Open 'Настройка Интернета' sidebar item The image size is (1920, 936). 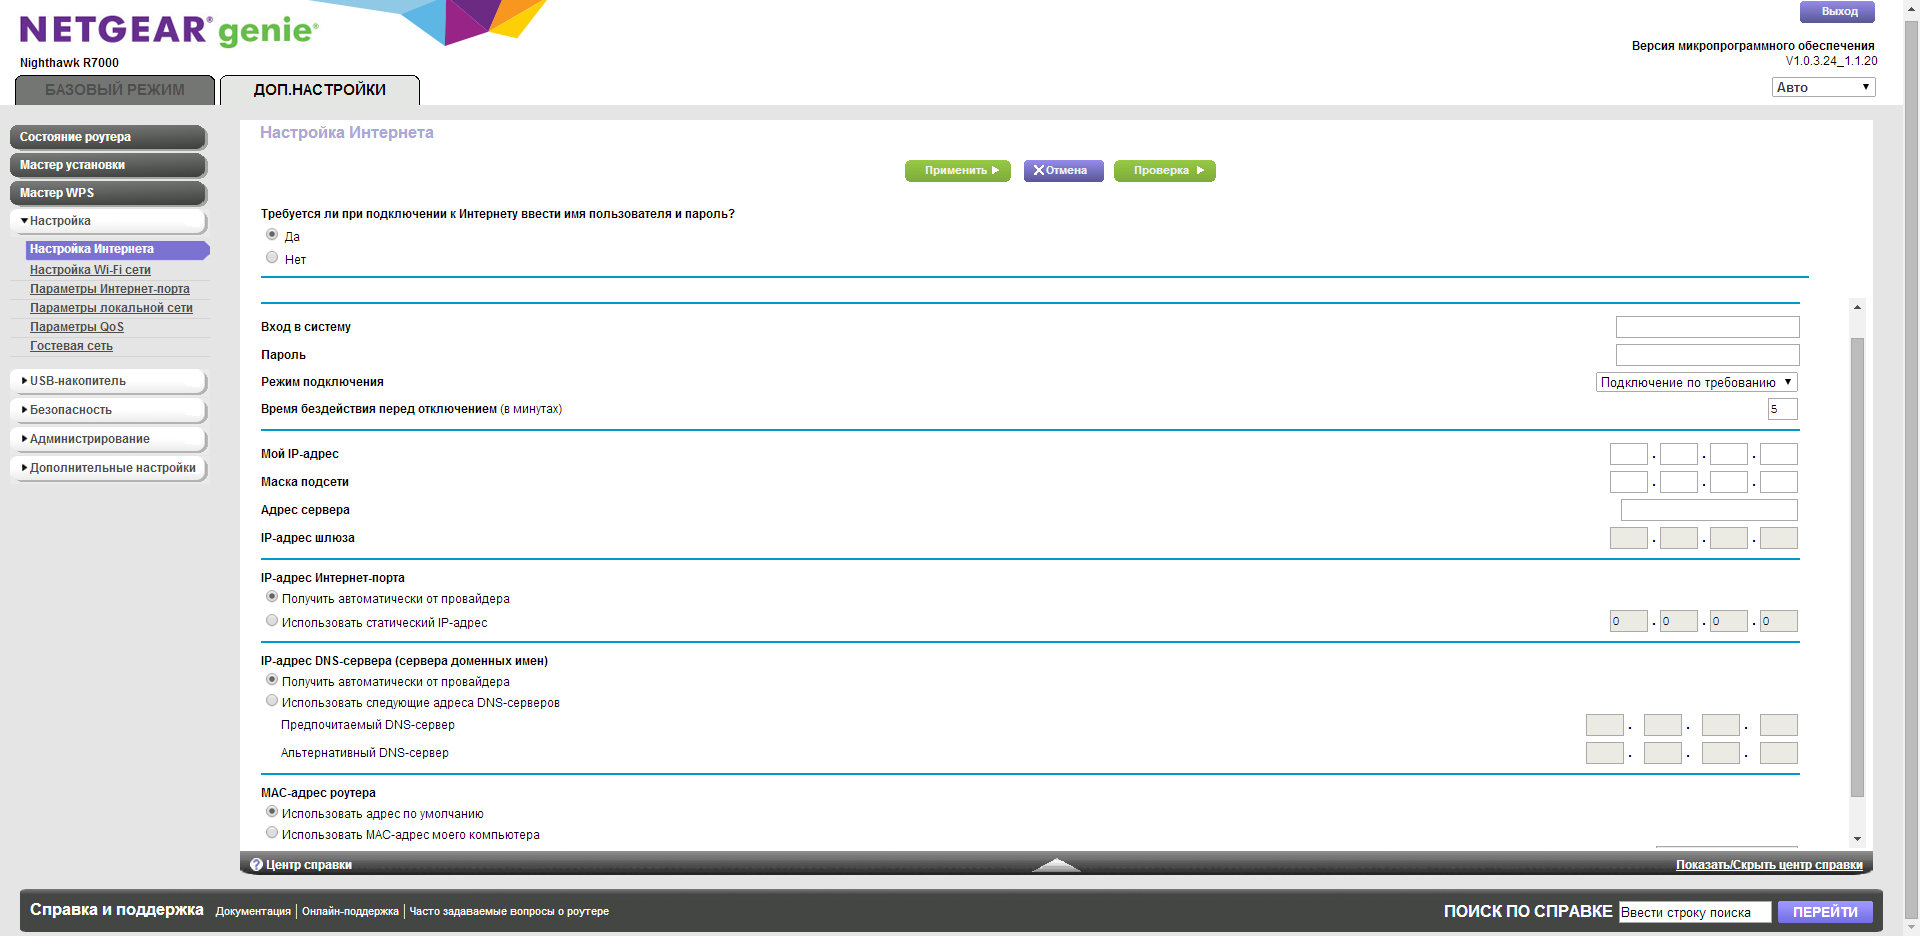(116, 250)
